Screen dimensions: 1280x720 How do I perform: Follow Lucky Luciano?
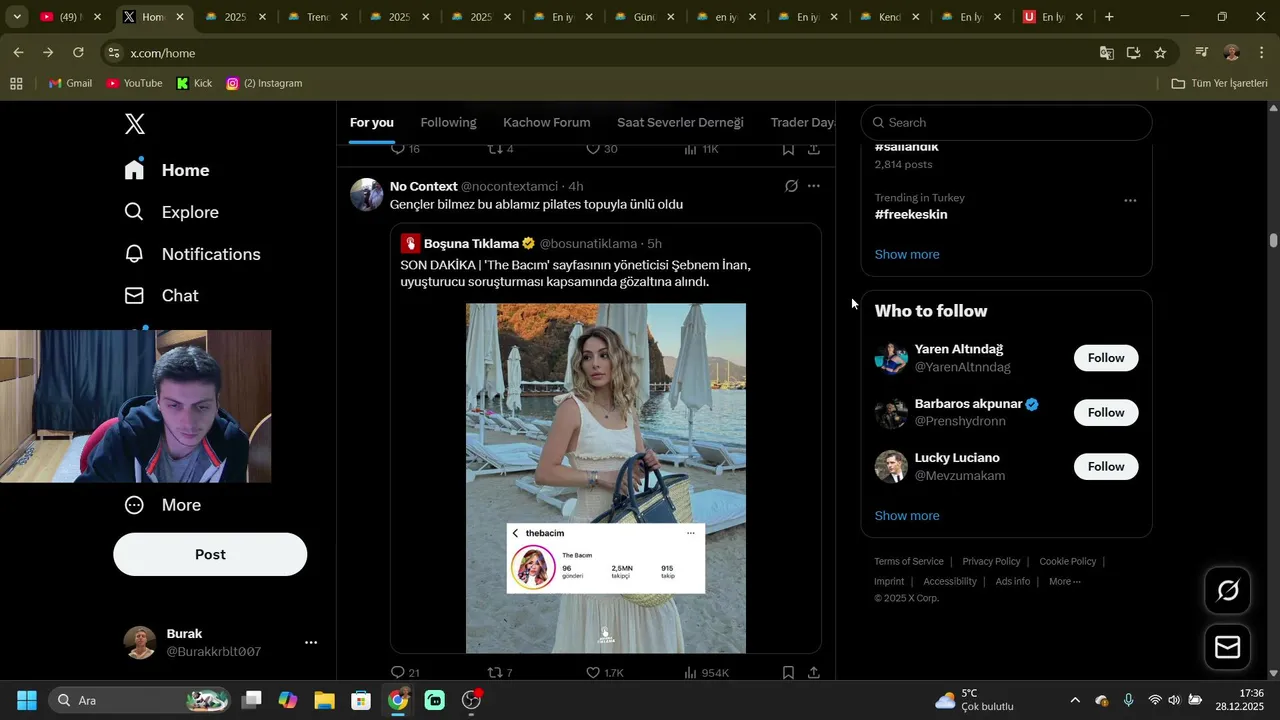[1106, 466]
